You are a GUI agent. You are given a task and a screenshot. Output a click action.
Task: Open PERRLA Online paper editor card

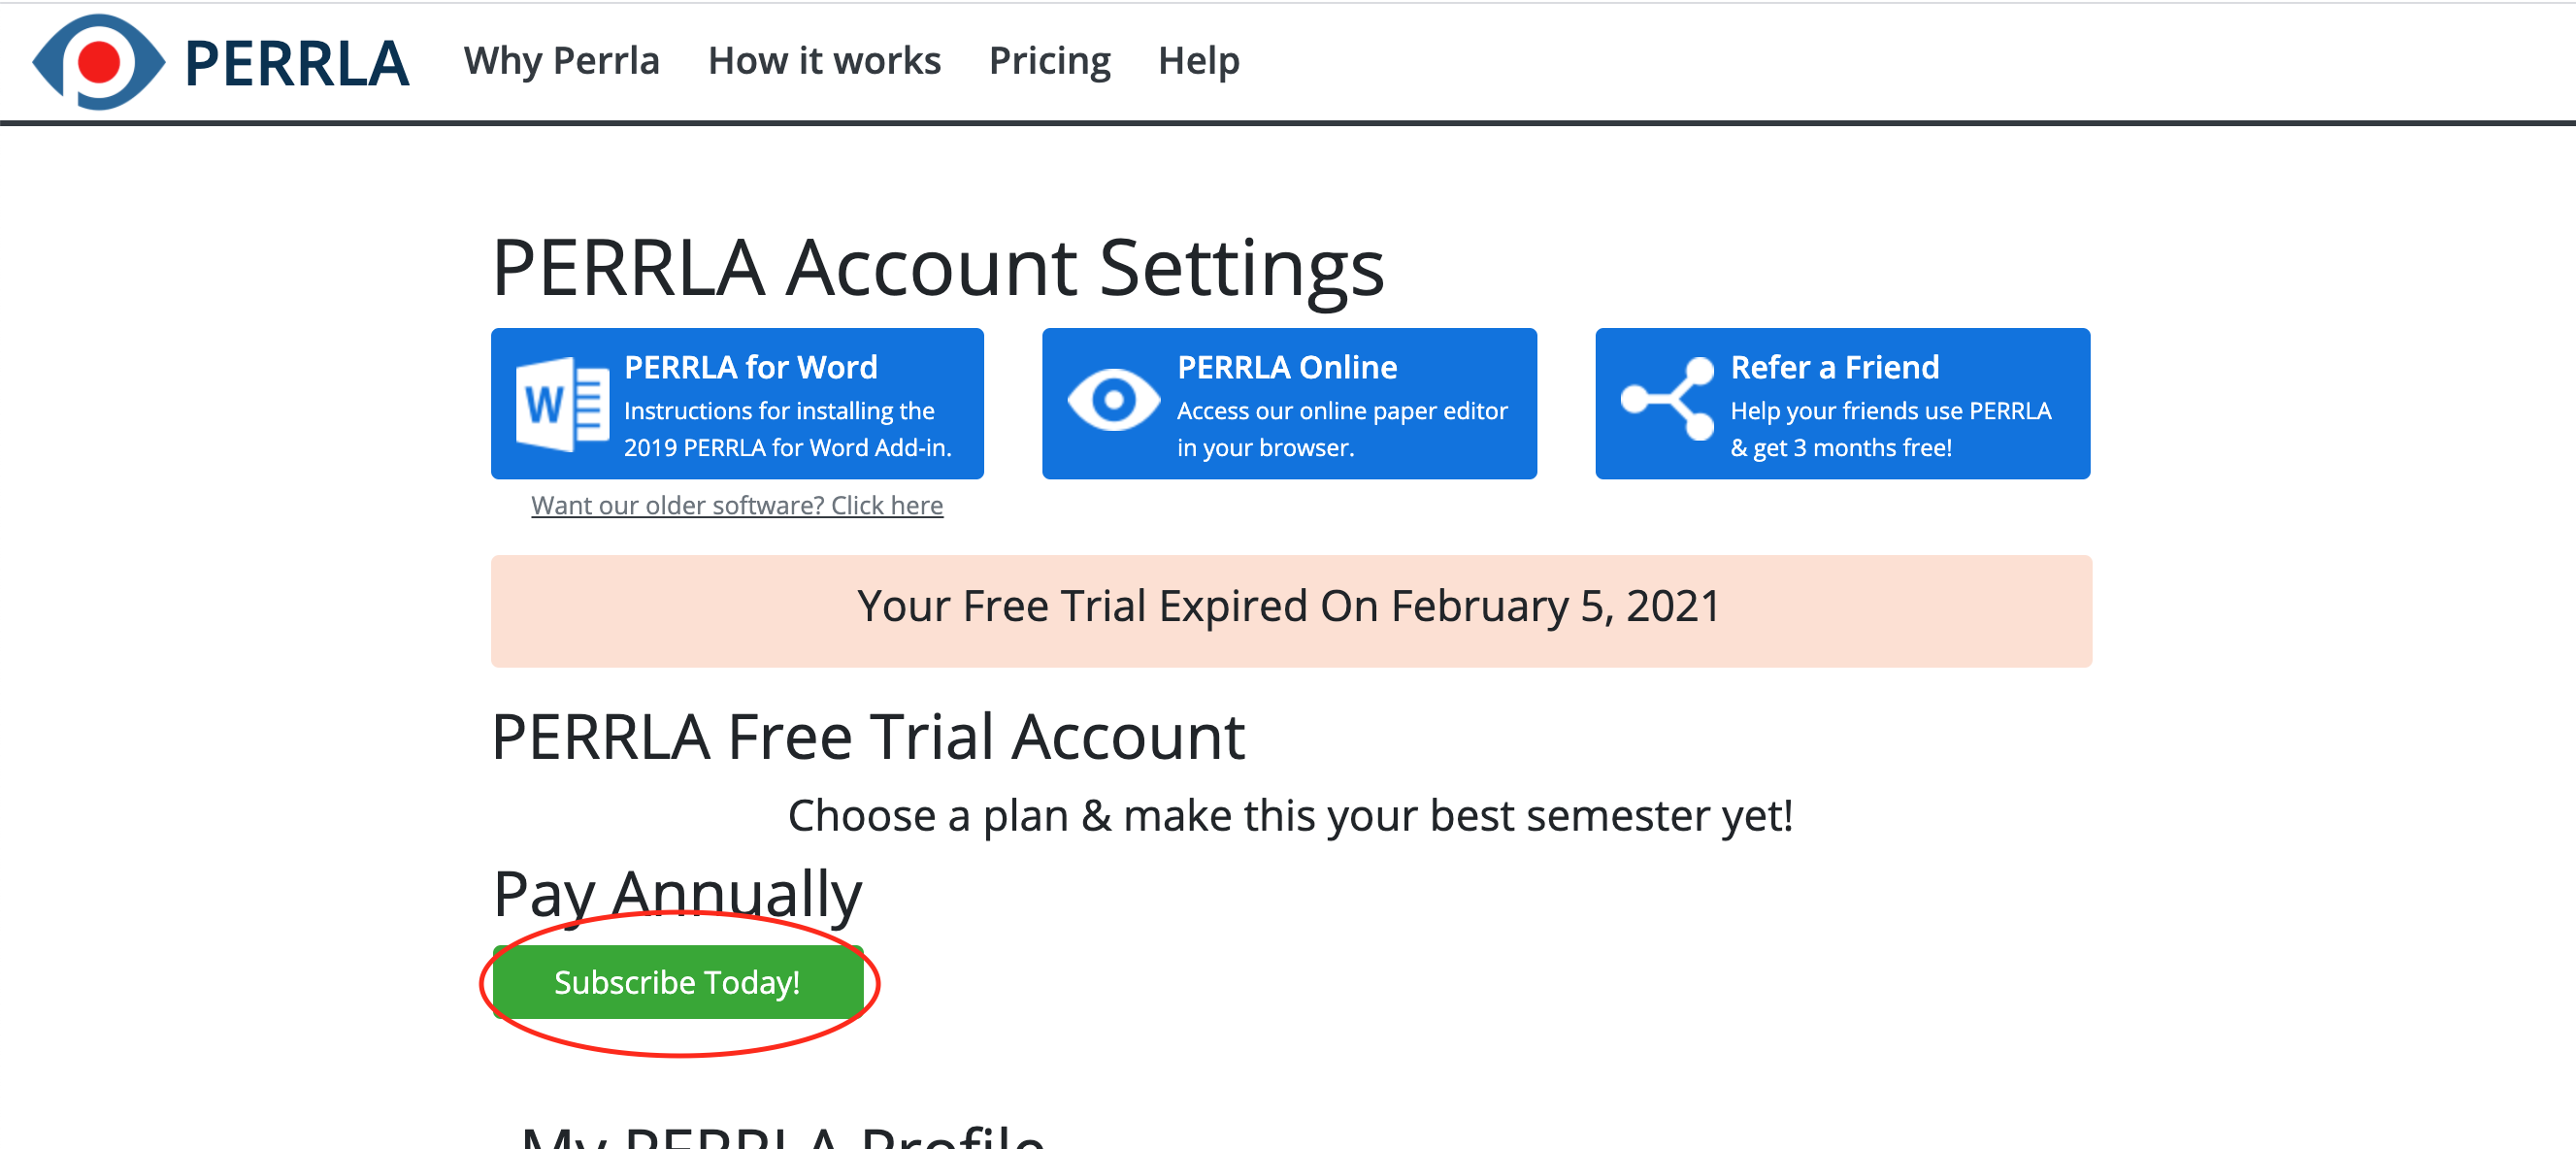point(1289,404)
